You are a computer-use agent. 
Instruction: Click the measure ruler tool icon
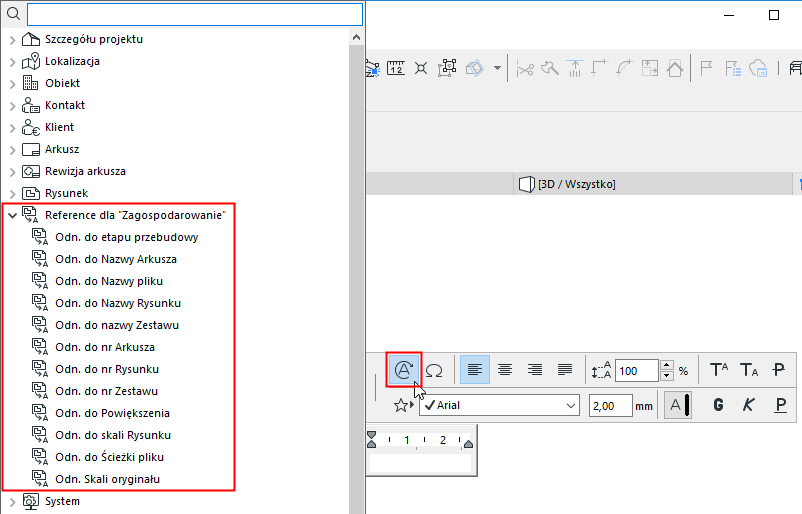(396, 68)
